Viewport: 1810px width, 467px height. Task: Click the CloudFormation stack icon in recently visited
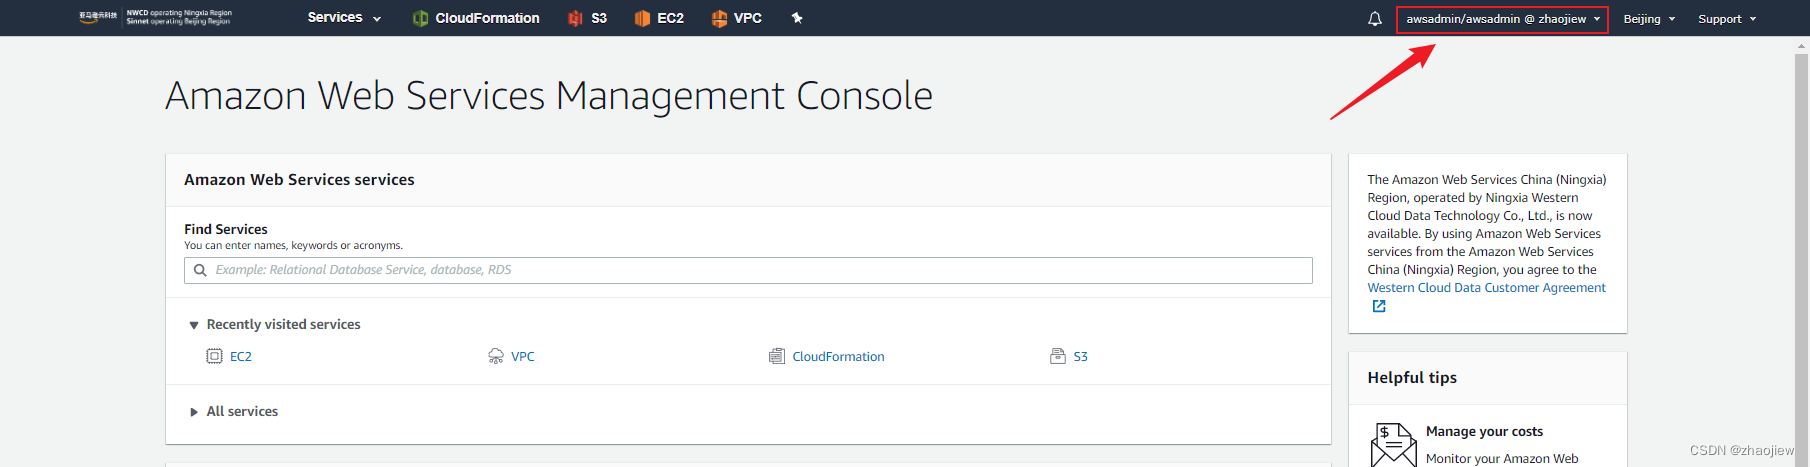pos(777,356)
